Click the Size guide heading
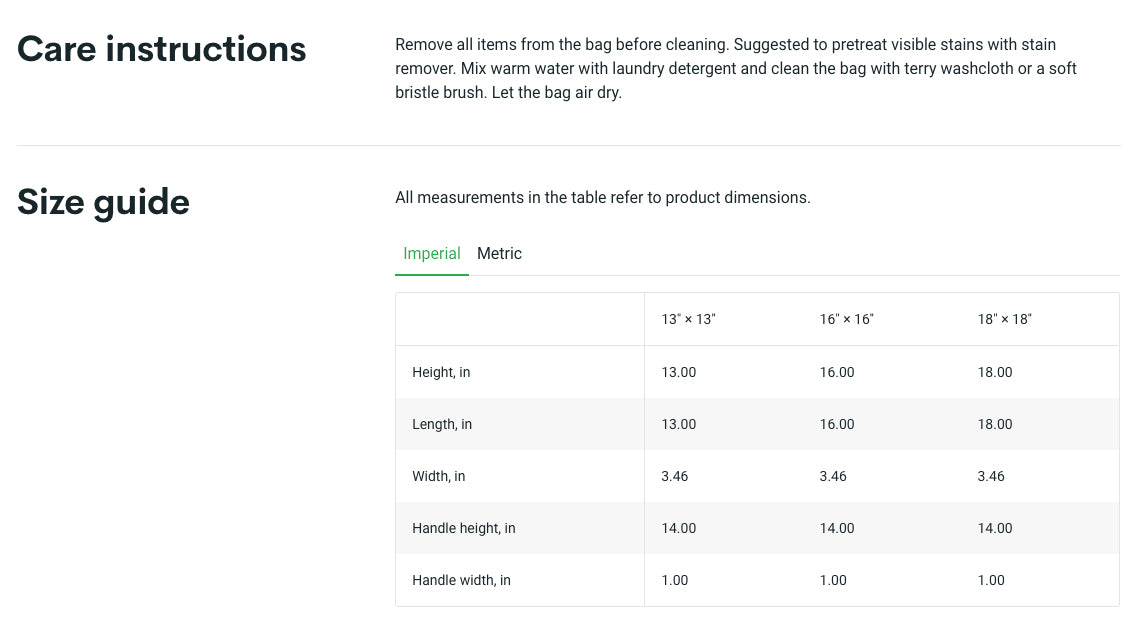Viewport: 1138px width, 641px height. coord(103,202)
